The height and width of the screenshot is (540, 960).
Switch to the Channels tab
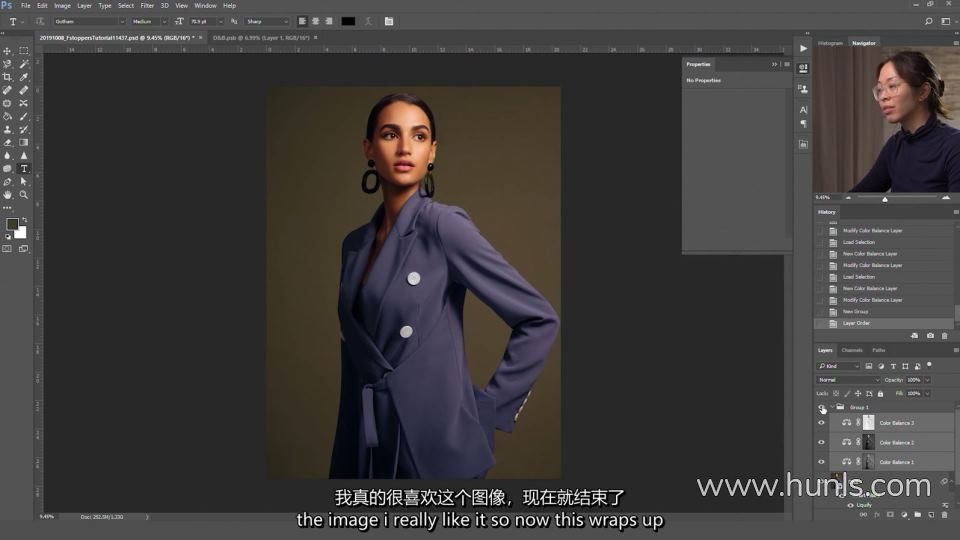[x=852, y=350]
